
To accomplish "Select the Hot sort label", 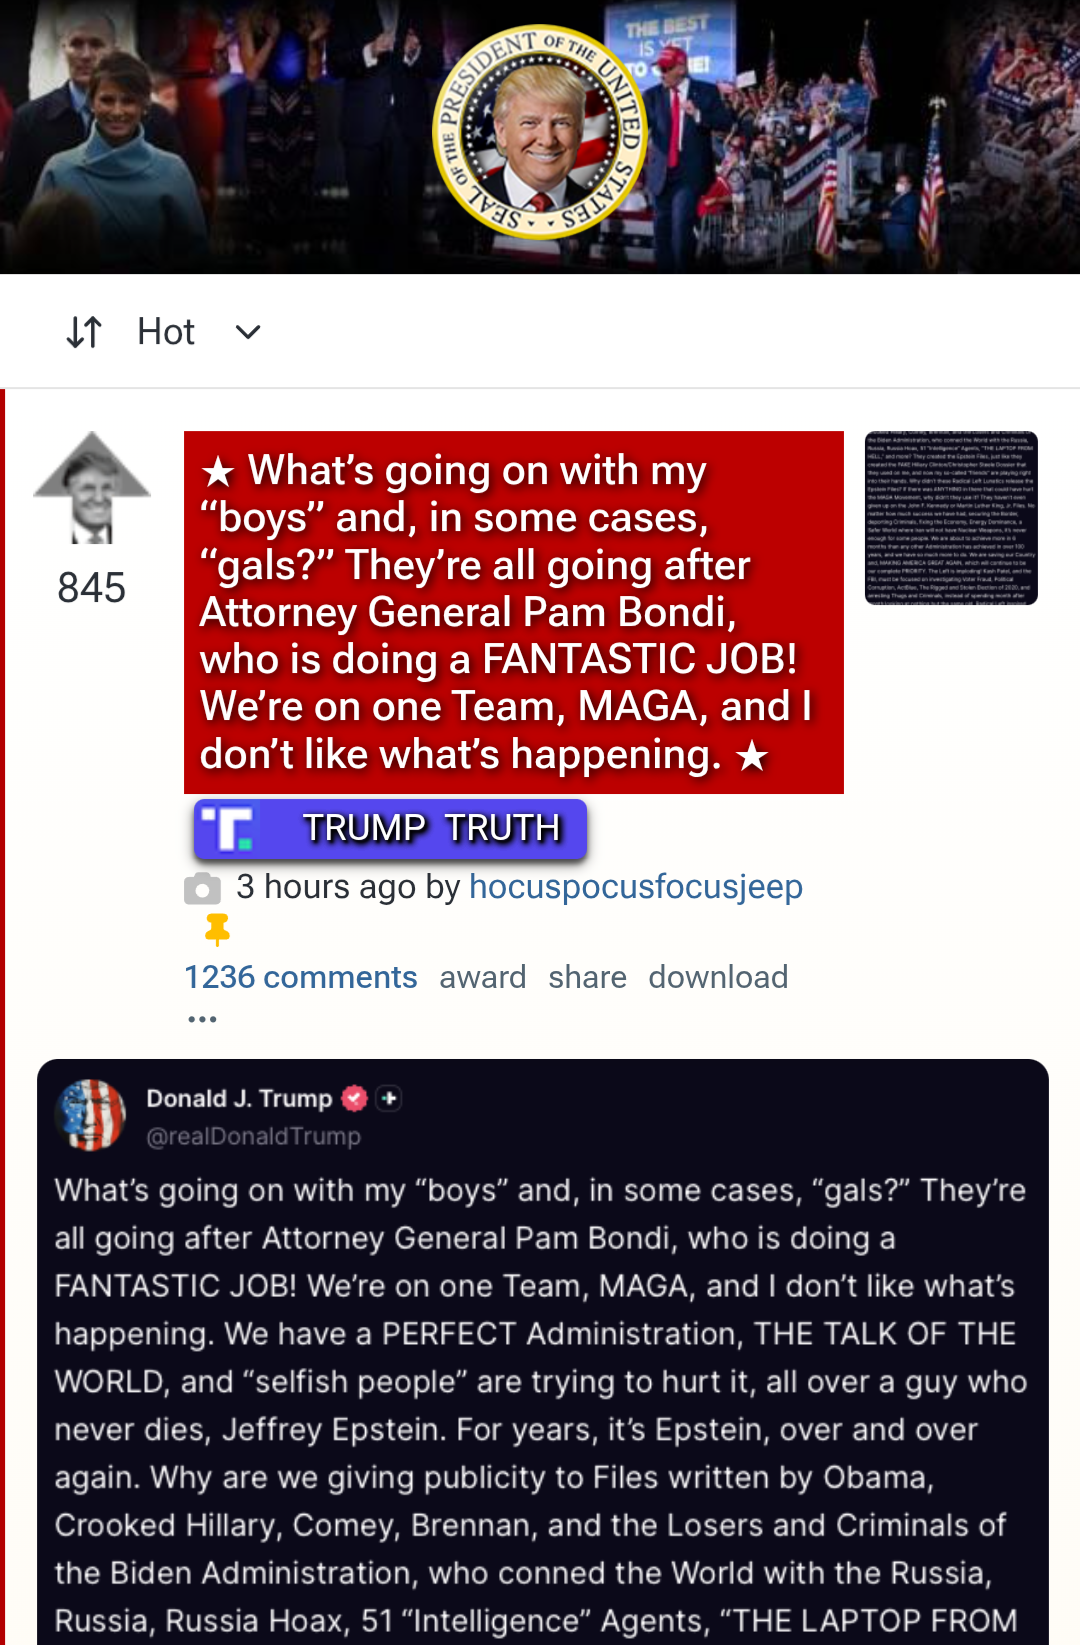I will pyautogui.click(x=166, y=332).
